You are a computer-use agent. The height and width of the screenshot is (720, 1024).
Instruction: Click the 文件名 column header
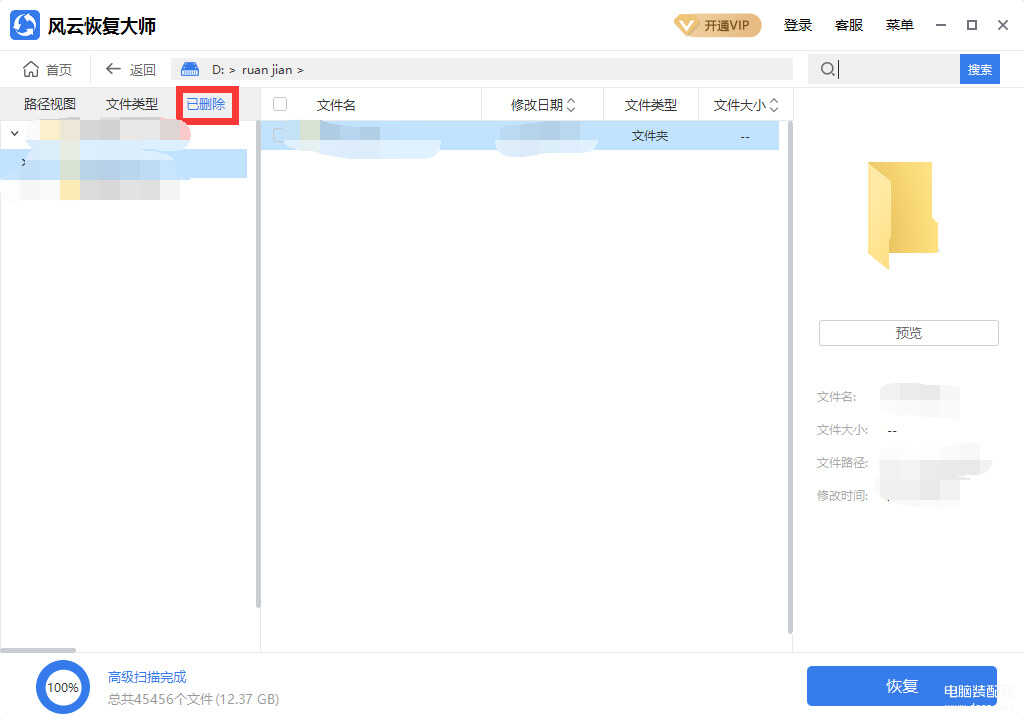point(336,105)
